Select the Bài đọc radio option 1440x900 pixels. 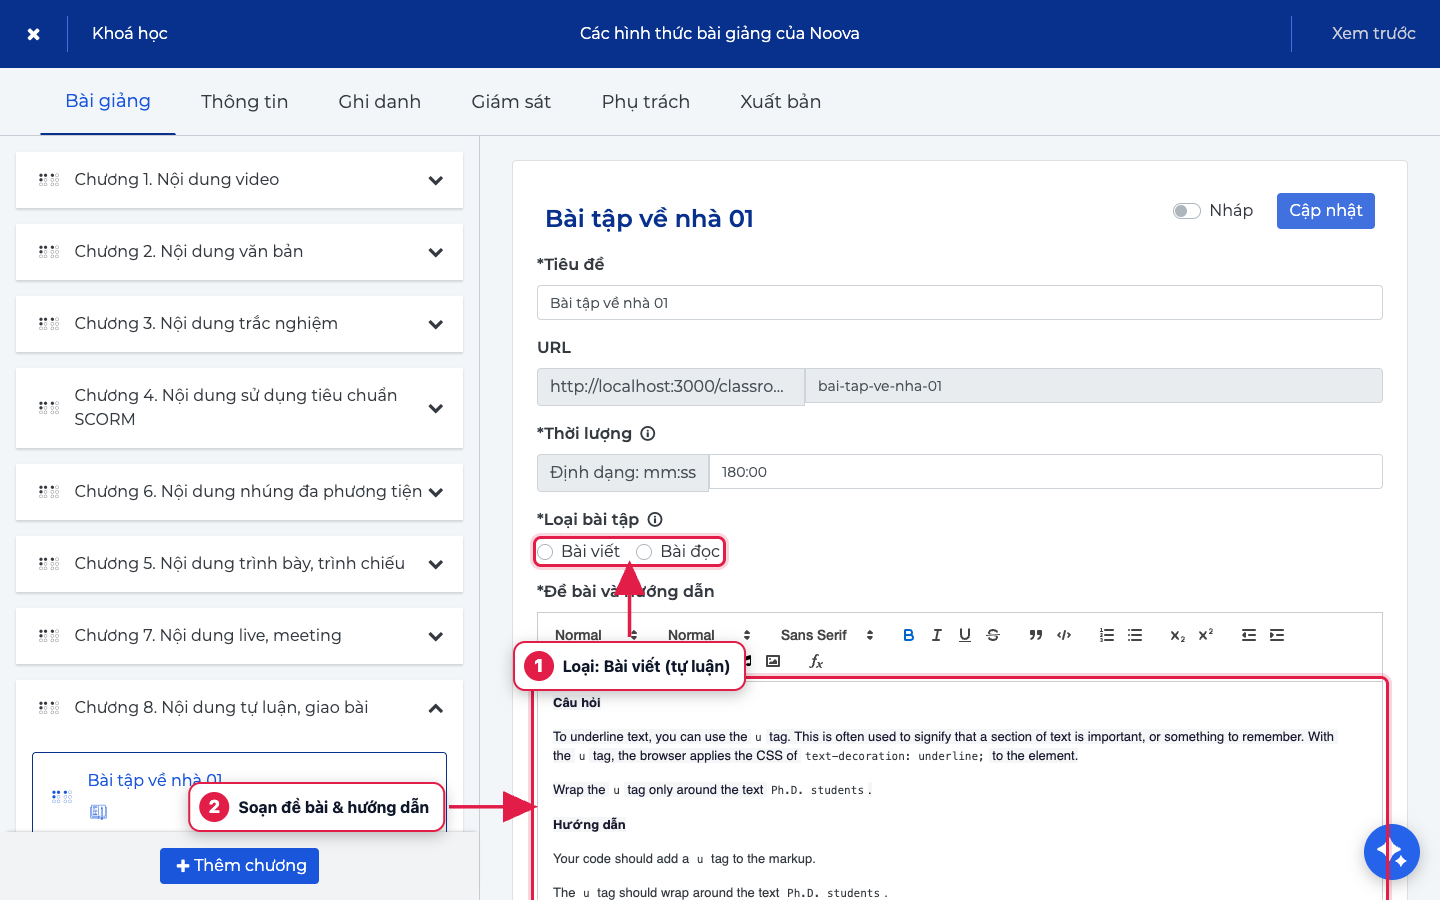[x=644, y=552]
